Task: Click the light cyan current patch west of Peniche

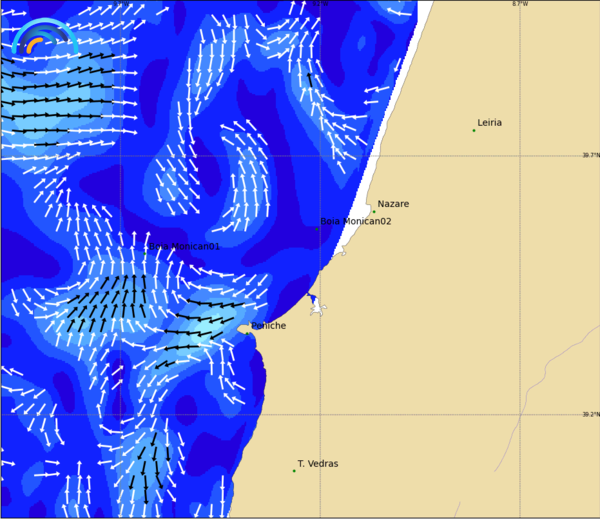Action: (222, 330)
